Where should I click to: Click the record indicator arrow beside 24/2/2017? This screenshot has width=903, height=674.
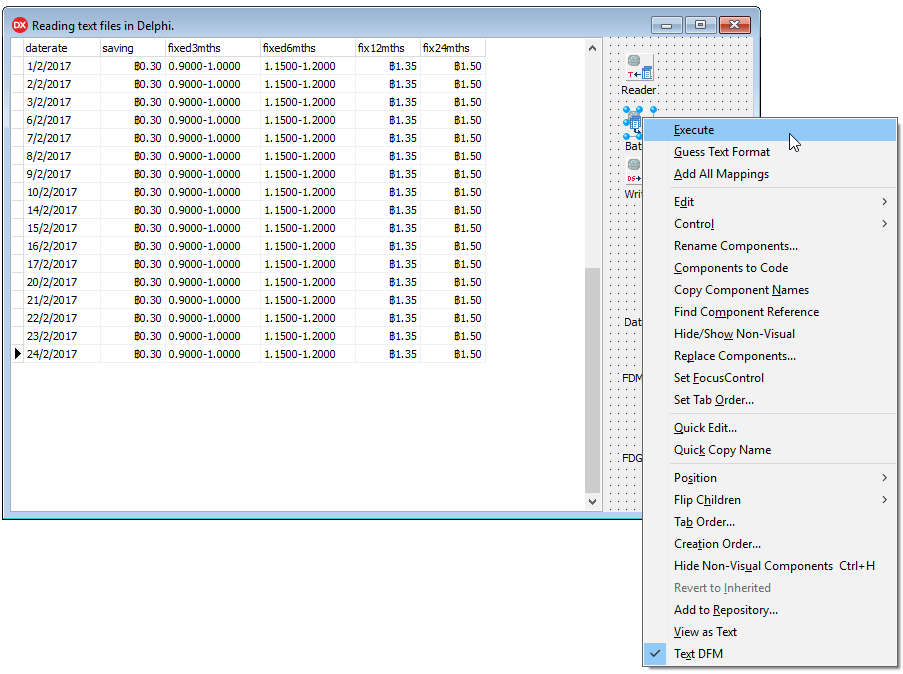(x=17, y=353)
